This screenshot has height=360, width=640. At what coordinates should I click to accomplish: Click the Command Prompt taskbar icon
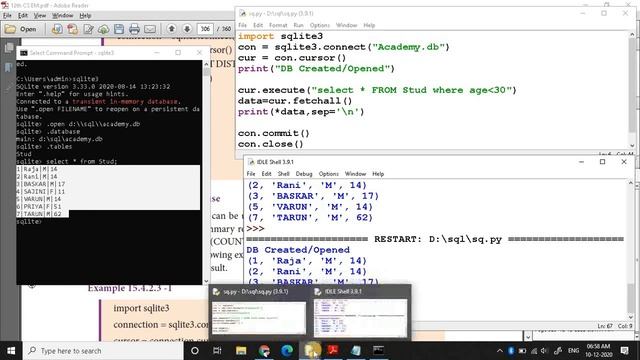[379, 351]
